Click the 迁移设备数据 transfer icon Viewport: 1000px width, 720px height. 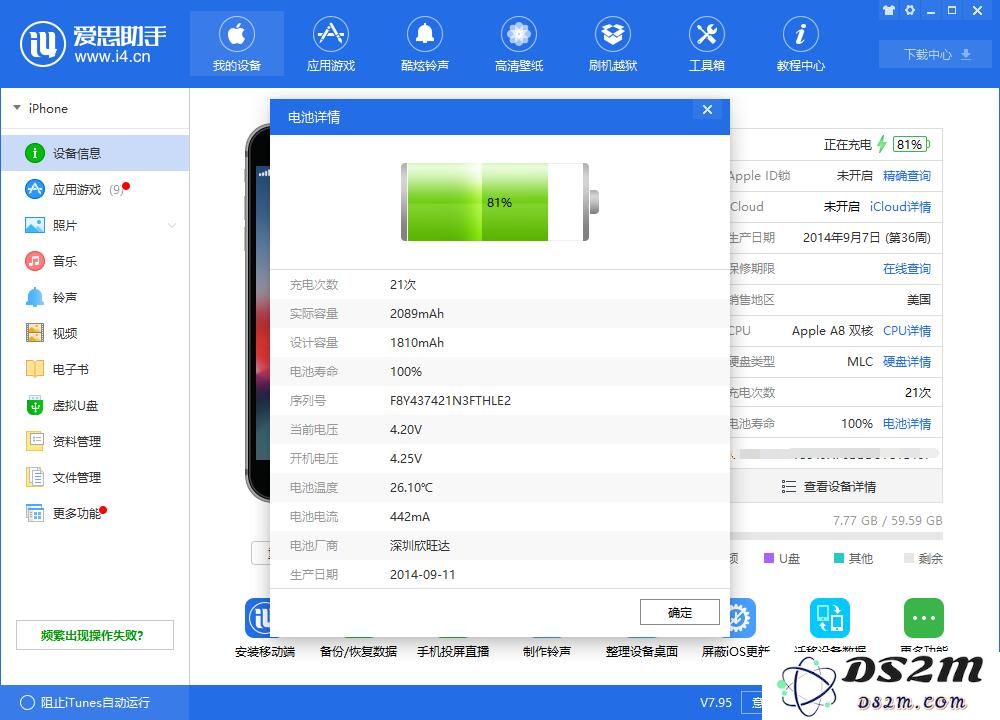(x=829, y=618)
